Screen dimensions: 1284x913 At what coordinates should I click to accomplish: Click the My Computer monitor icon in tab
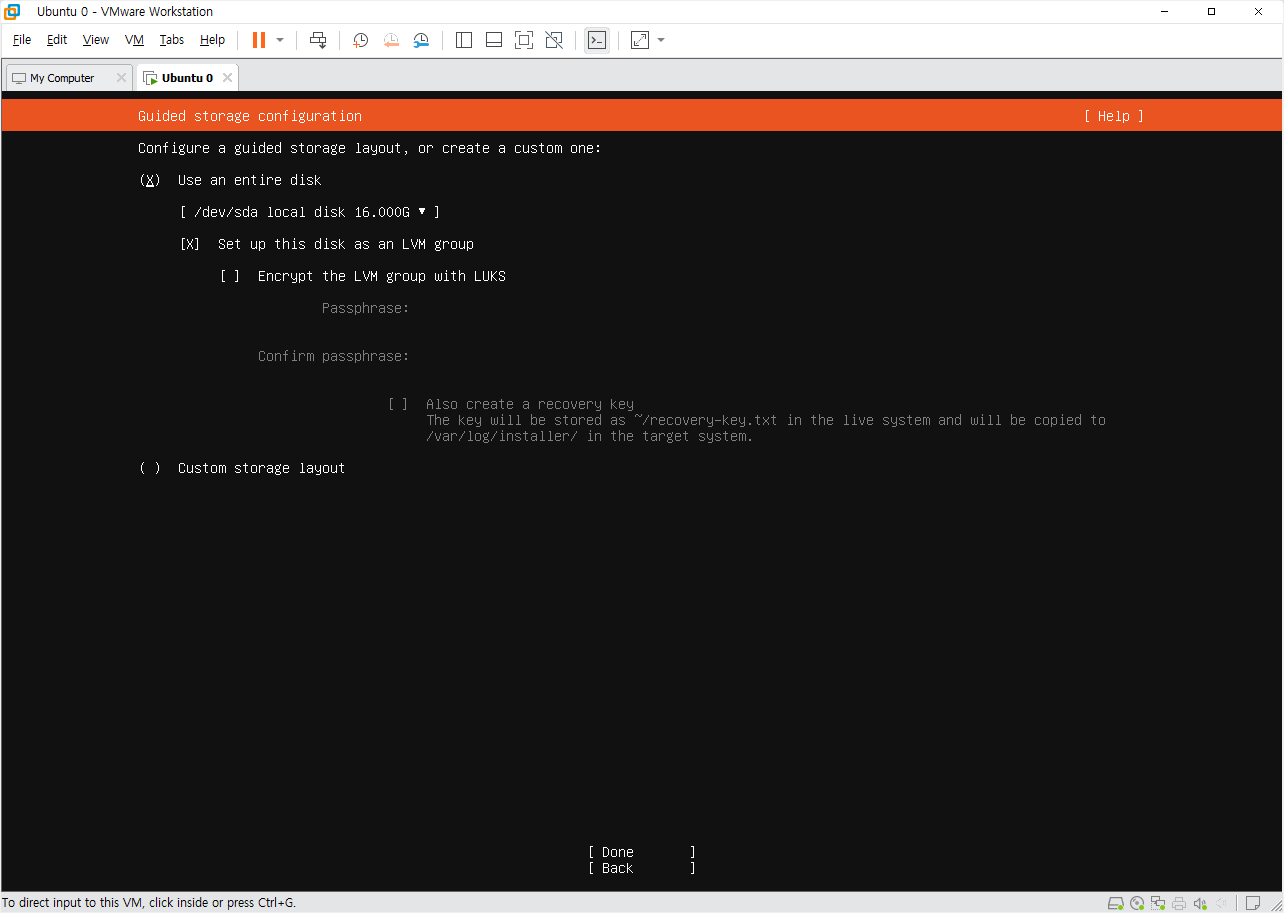tap(19, 78)
